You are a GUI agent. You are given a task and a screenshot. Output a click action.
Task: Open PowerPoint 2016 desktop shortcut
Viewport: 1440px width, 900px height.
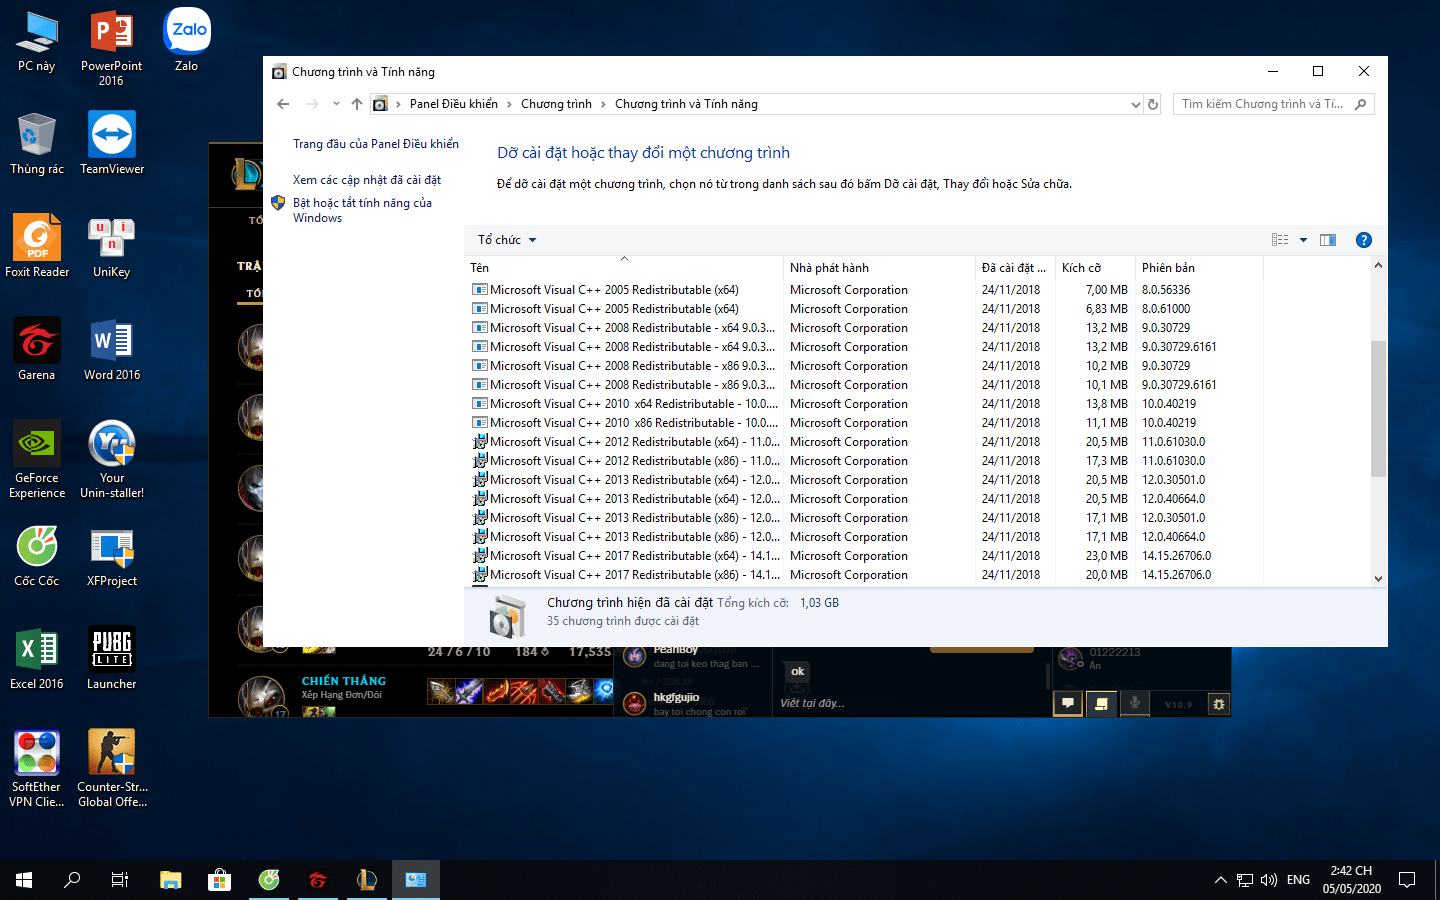tap(111, 48)
